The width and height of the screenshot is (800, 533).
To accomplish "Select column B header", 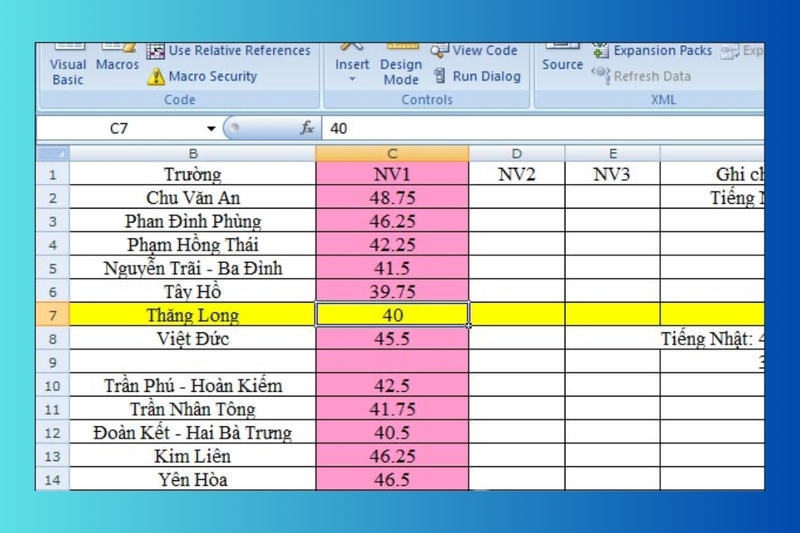I will coord(192,154).
